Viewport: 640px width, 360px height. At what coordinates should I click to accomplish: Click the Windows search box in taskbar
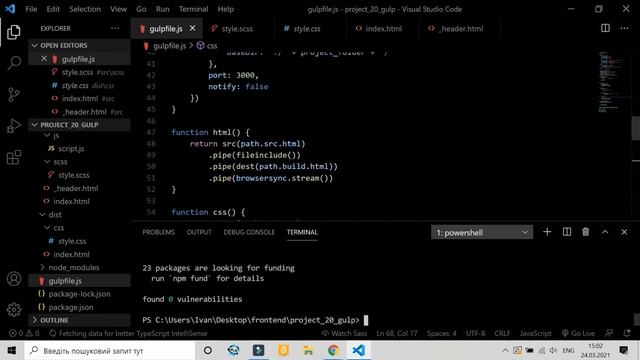pyautogui.click(x=110, y=350)
